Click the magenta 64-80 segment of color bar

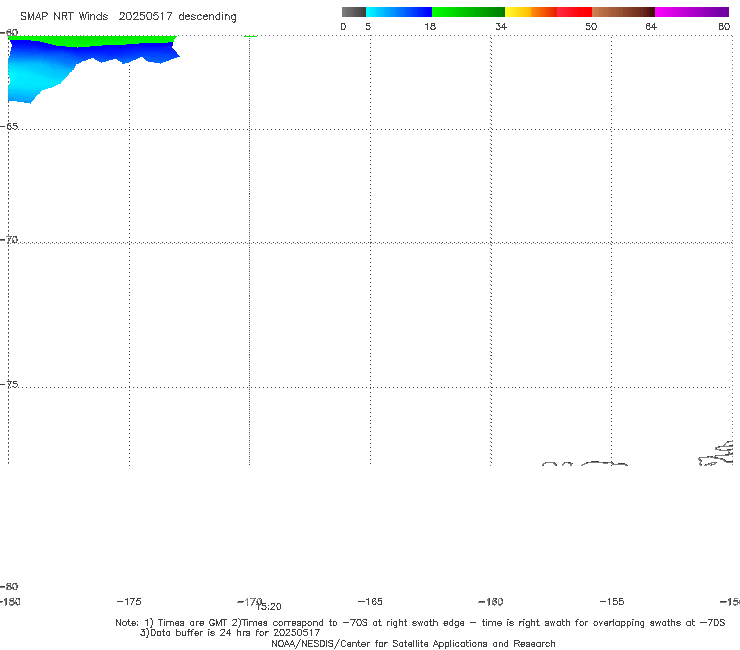click(x=692, y=12)
